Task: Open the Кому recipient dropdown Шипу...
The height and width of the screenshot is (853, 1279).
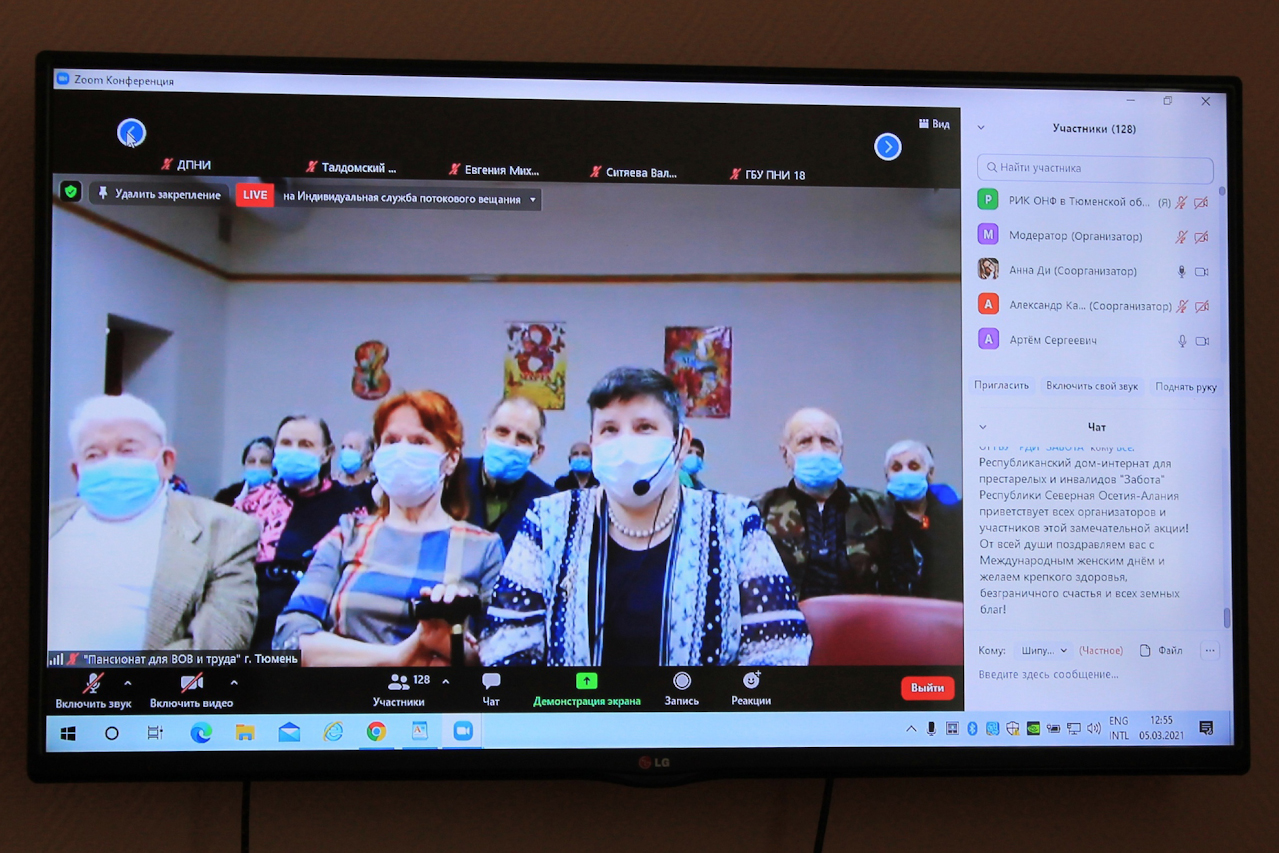Action: point(1044,651)
